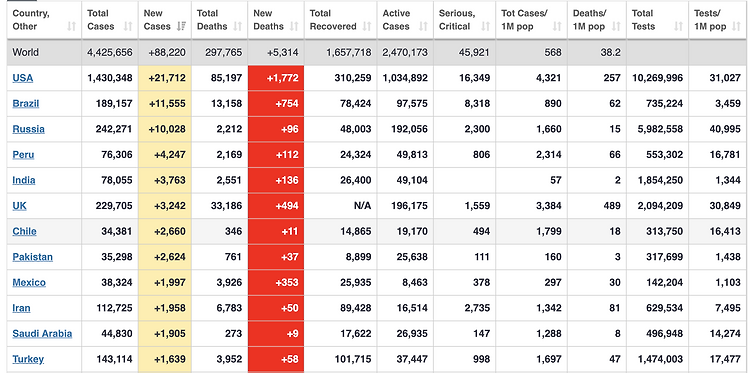Open the Saudi Arabia link
The image size is (750, 373).
42,333
